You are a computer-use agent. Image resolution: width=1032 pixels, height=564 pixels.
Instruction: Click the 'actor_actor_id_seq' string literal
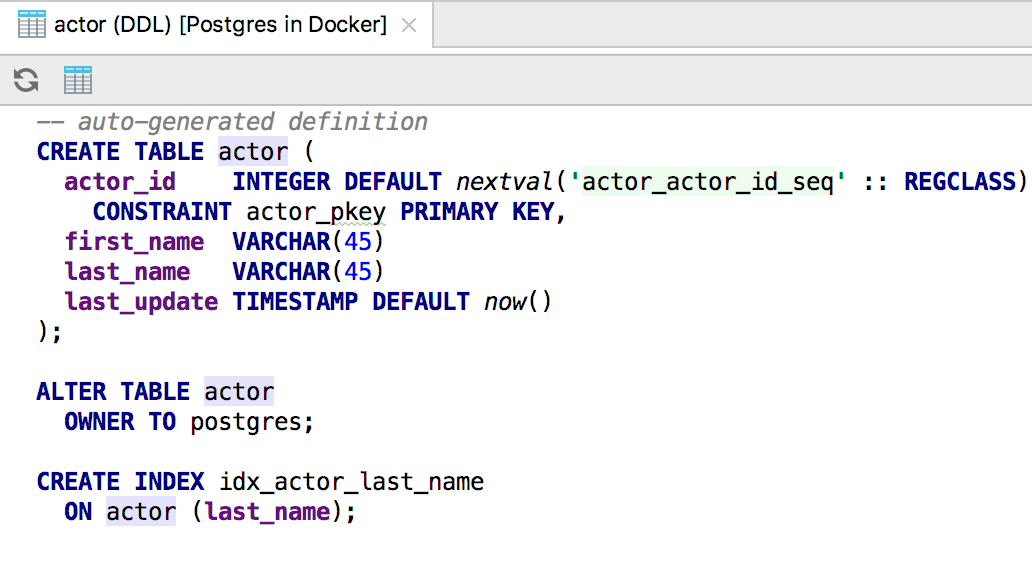(708, 182)
